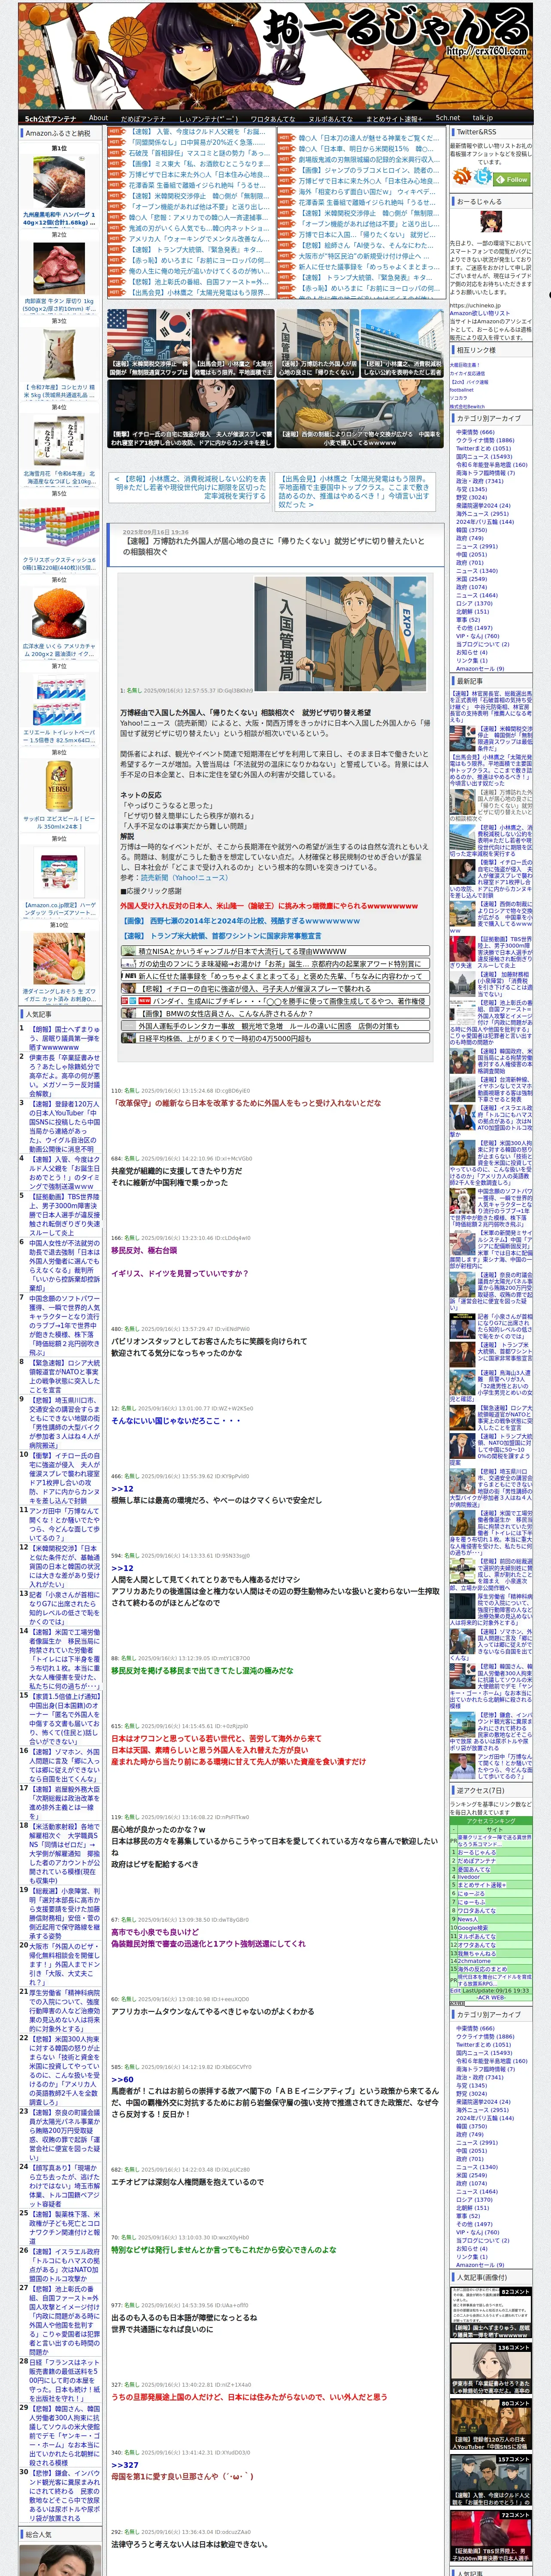The image size is (551, 2576).
Task: Click the >>327 reply anchor
Action: click(125, 2465)
